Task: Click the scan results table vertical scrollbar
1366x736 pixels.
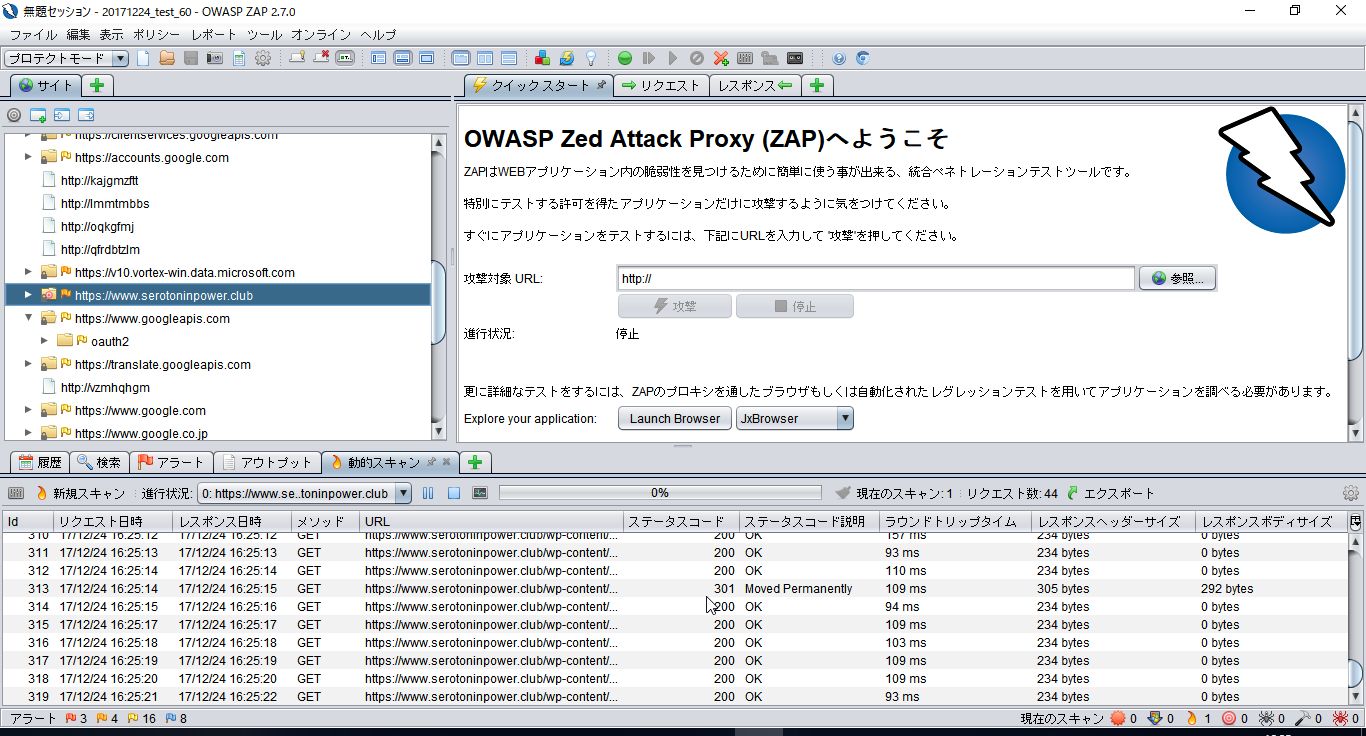Action: [1355, 620]
